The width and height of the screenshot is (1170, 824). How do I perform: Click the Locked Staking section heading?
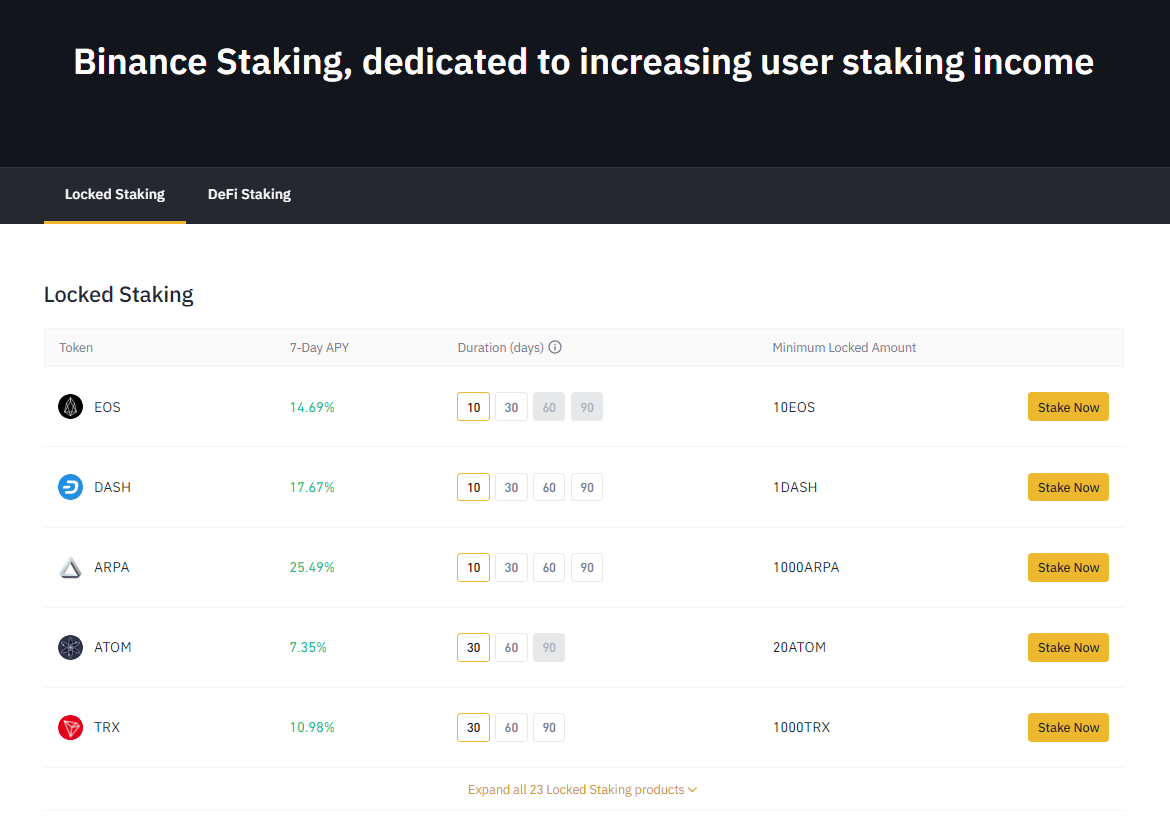tap(119, 295)
